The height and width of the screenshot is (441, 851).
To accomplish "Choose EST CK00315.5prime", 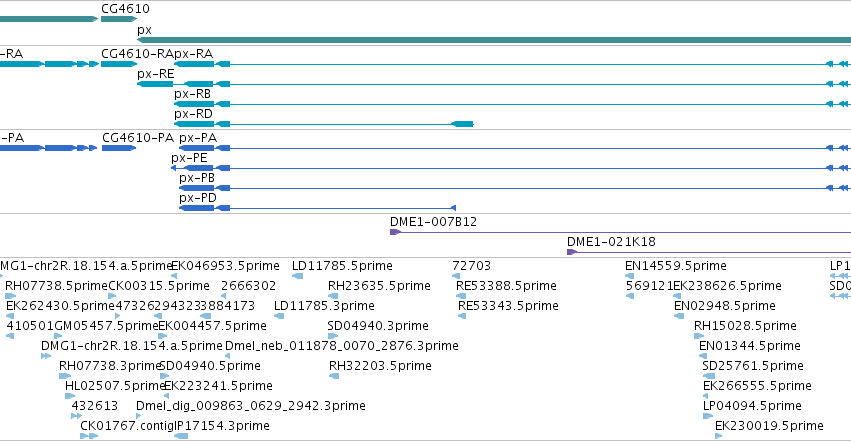I will tap(159, 286).
